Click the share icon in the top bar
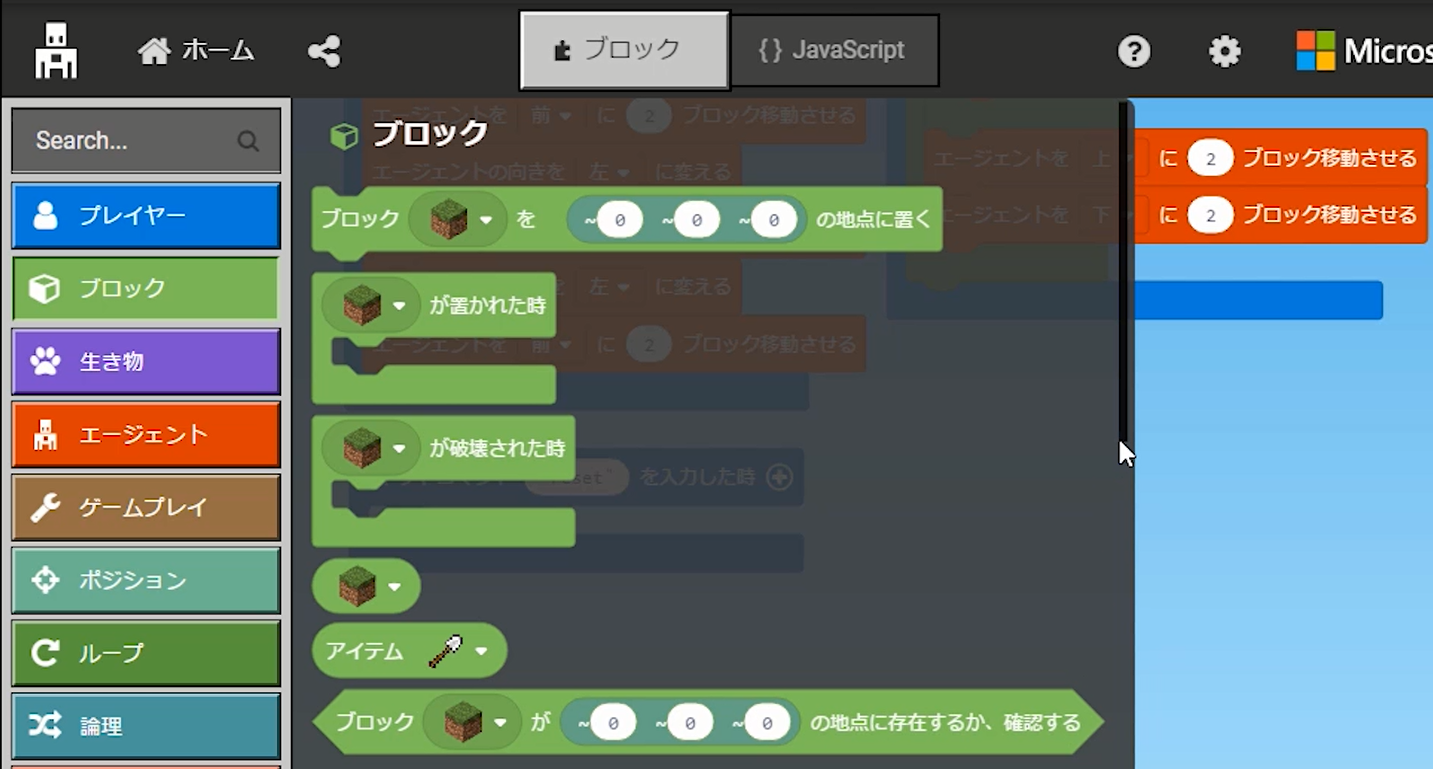This screenshot has height=769, width=1433. 324,51
